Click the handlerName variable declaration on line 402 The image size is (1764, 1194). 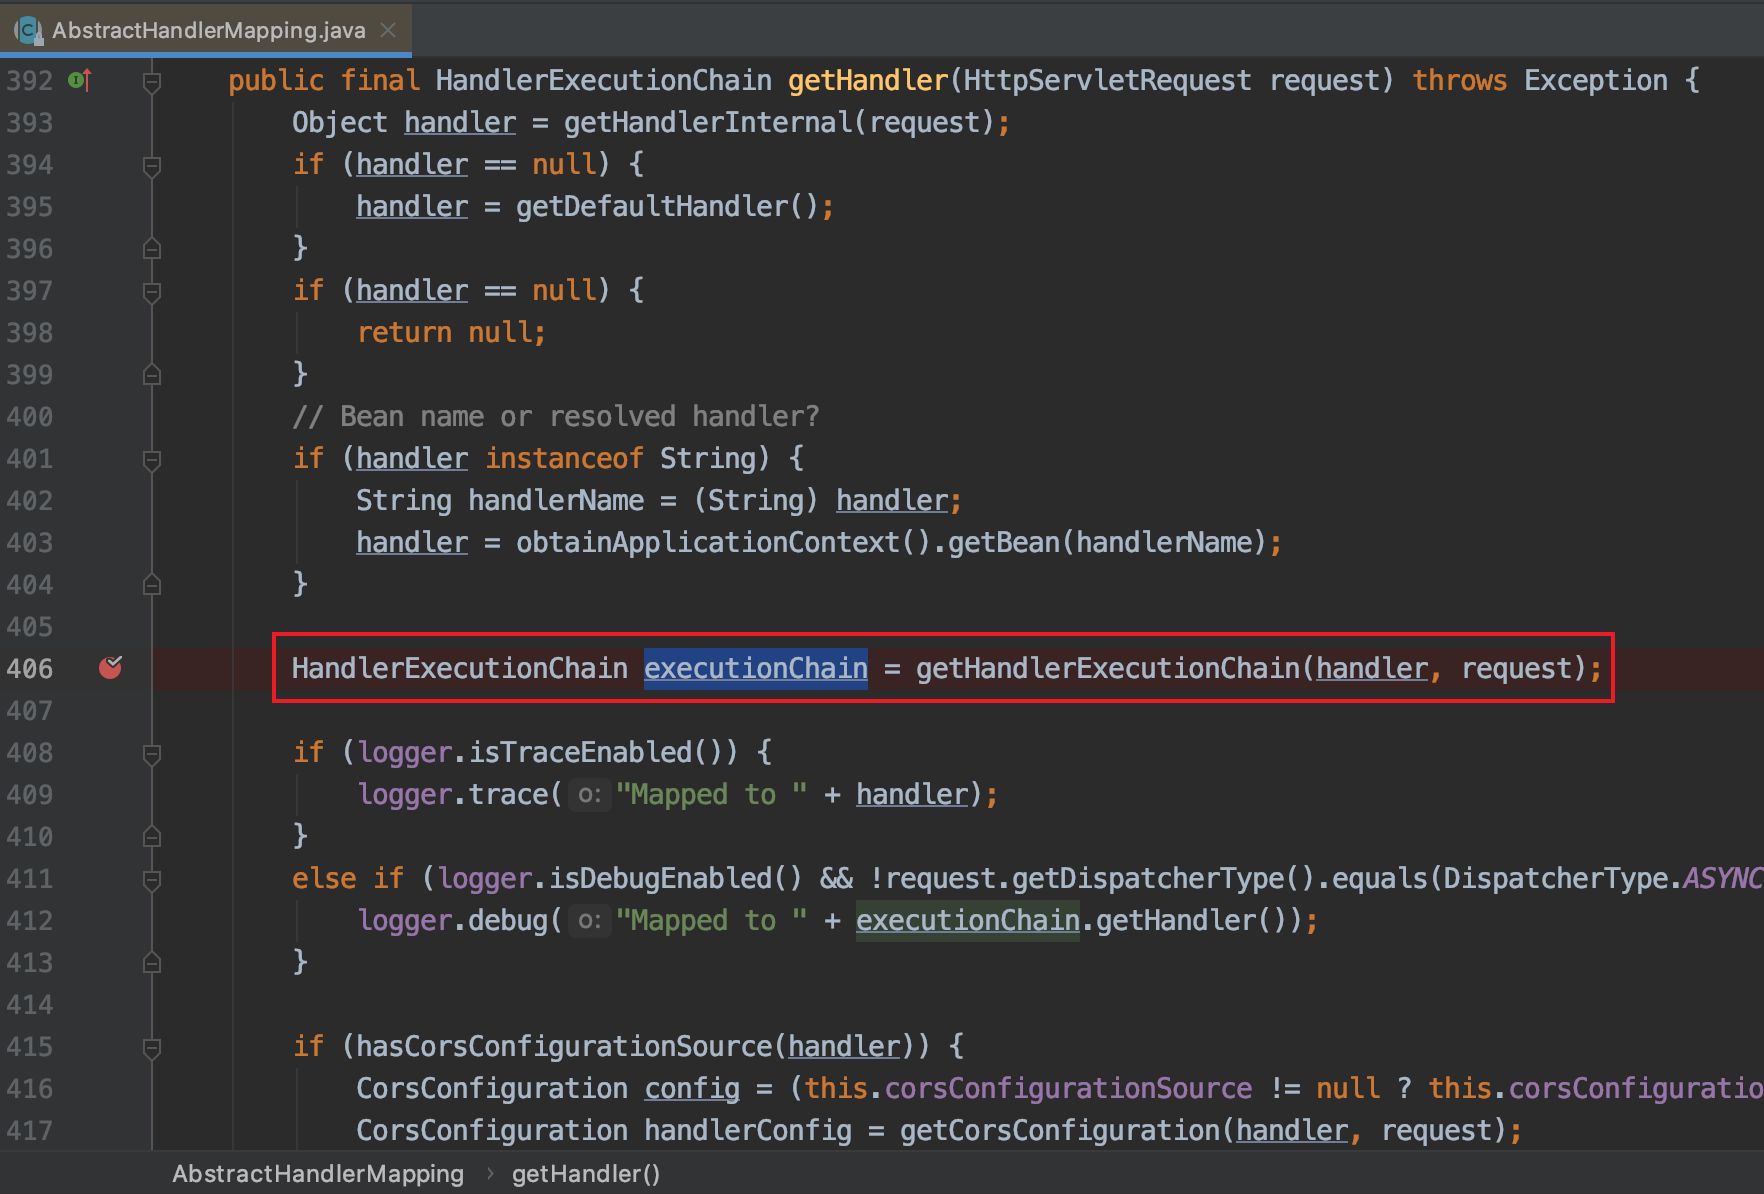tap(556, 500)
